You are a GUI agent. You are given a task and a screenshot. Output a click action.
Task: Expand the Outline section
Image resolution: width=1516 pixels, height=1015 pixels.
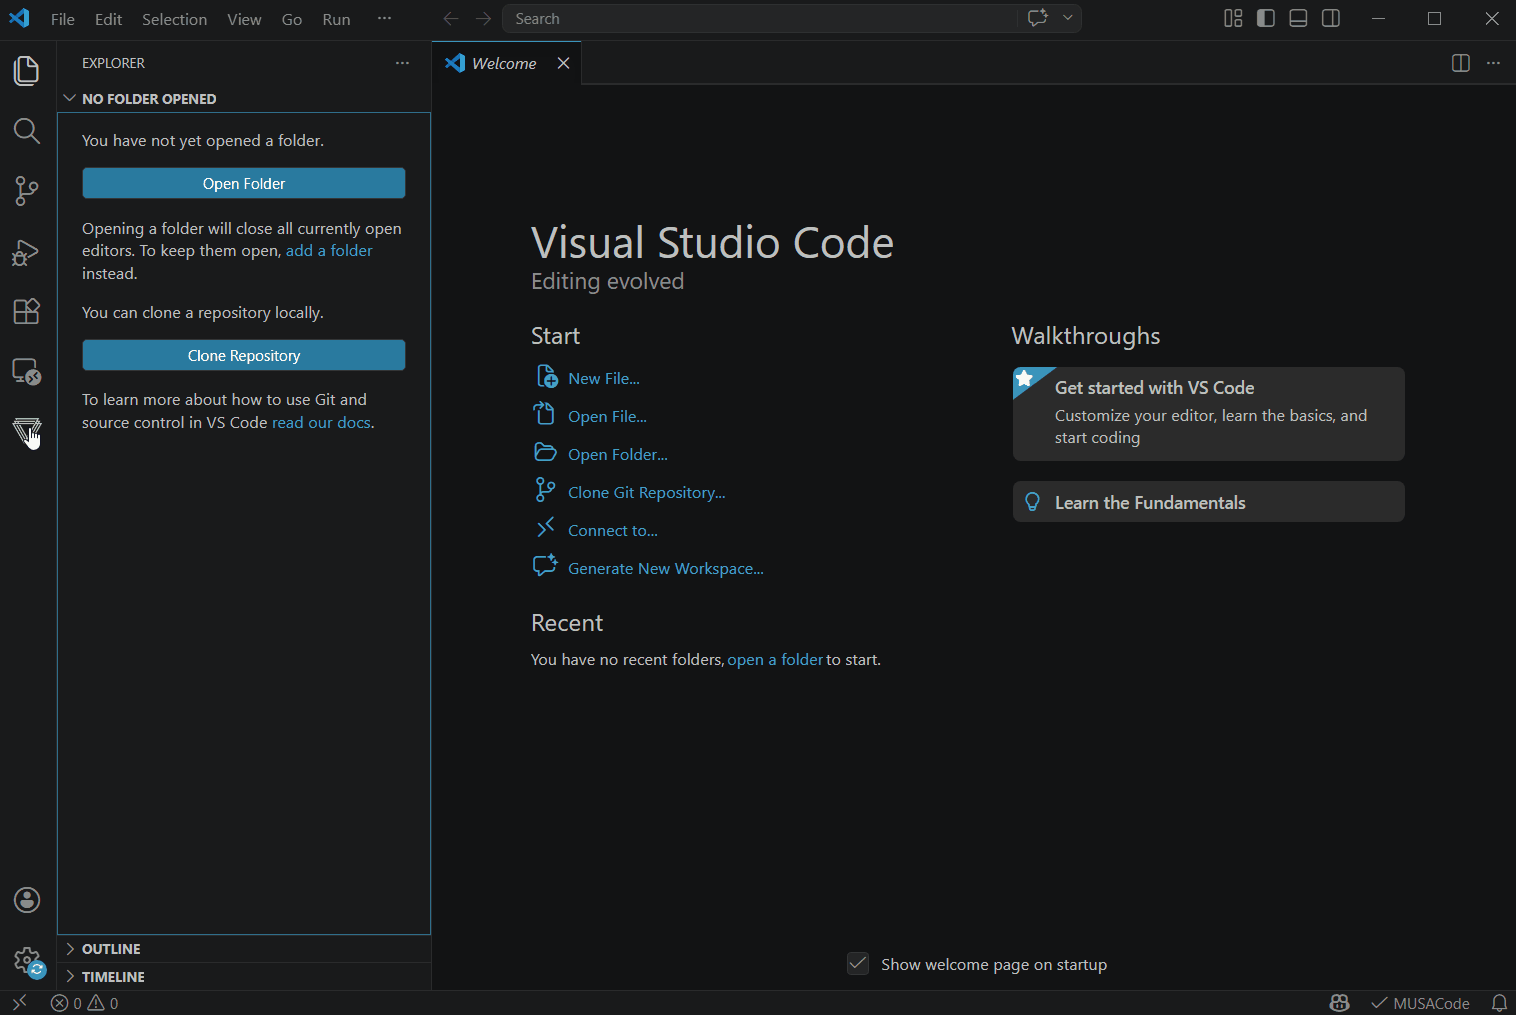tap(244, 949)
